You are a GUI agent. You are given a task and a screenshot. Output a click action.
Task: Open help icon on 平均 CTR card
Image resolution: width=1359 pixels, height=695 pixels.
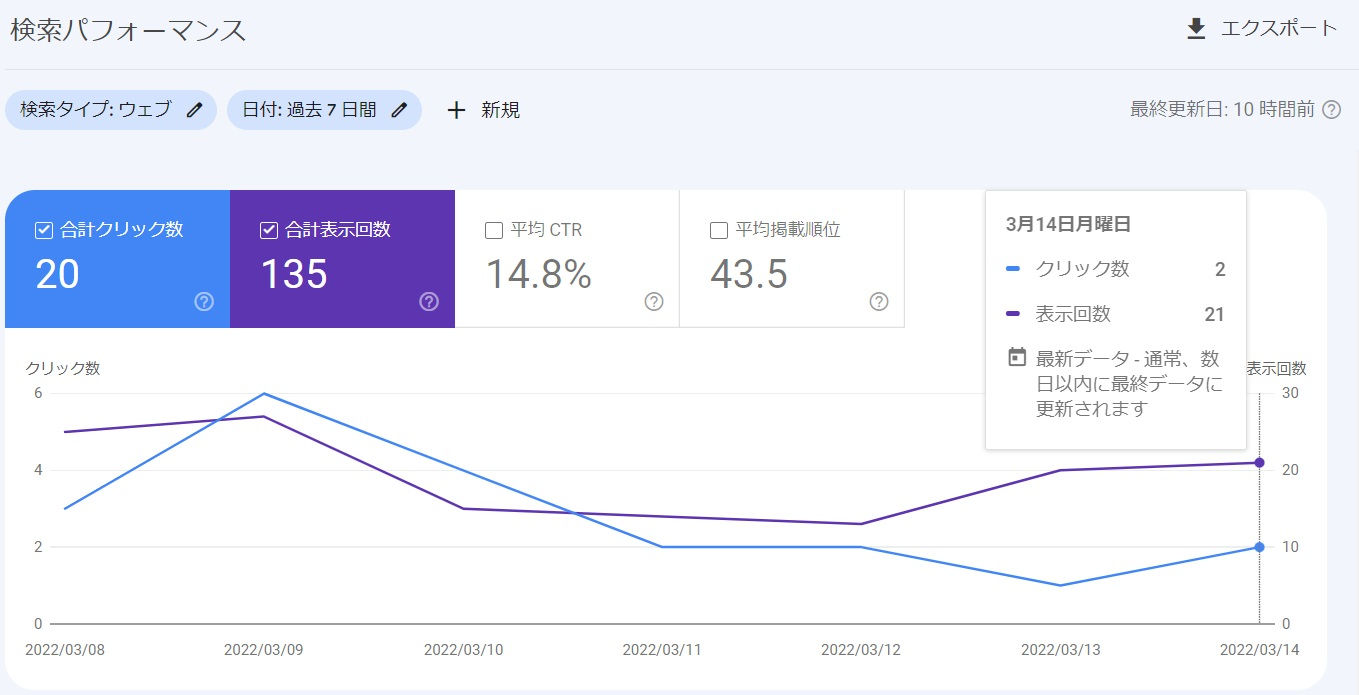(x=654, y=302)
